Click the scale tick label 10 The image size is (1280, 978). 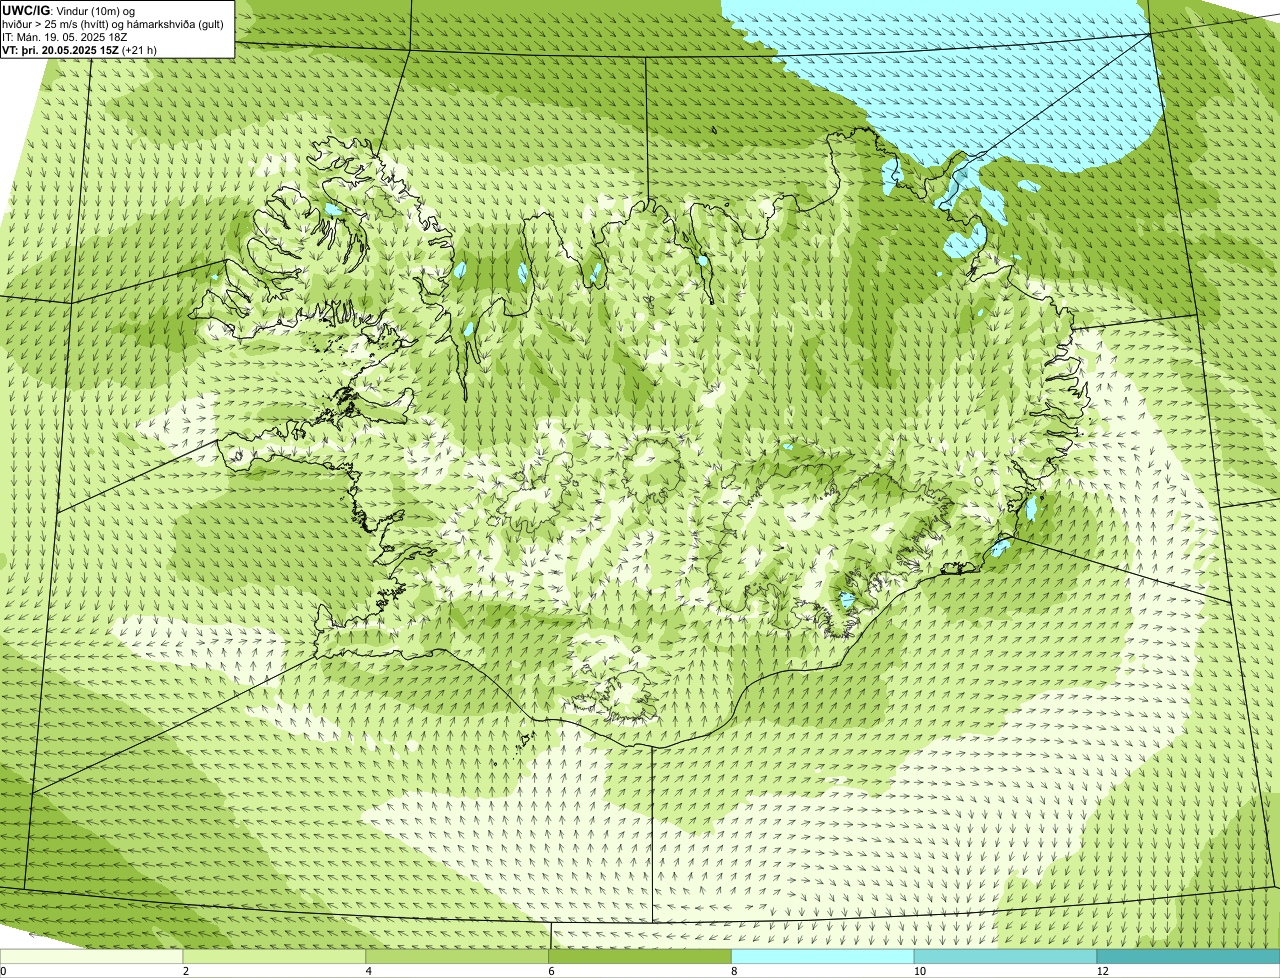pos(918,971)
